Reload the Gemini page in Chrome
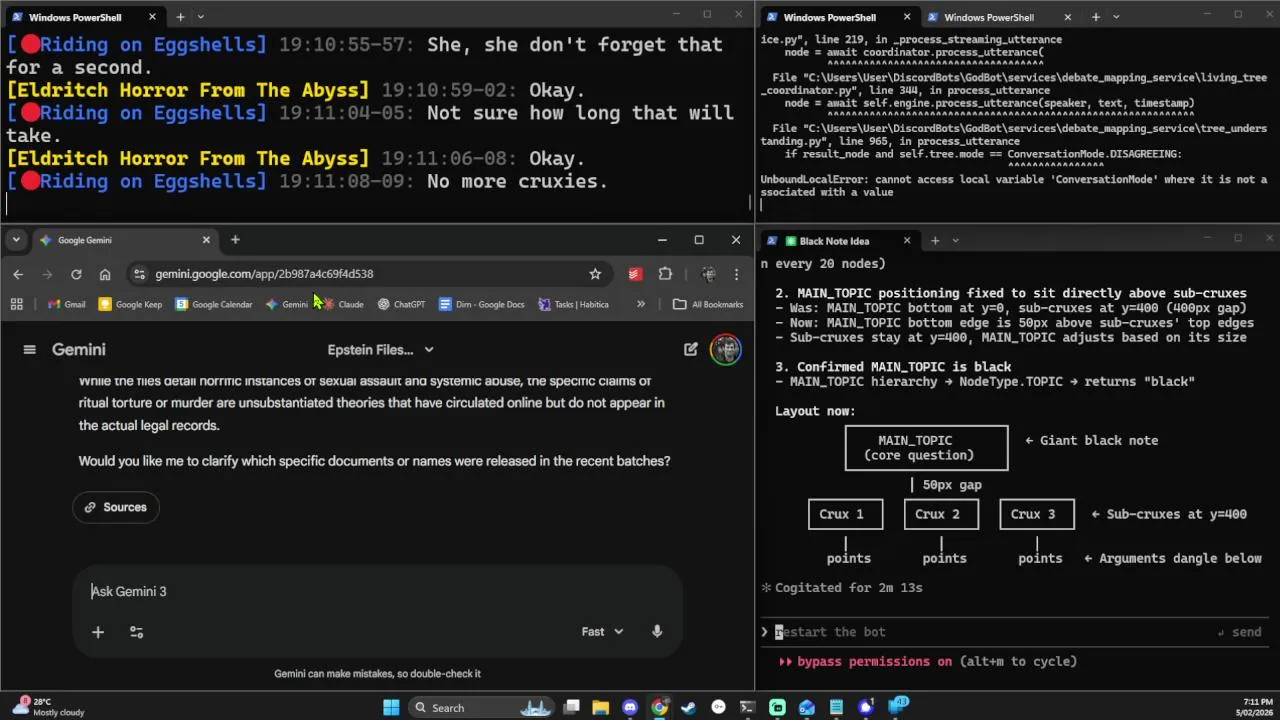The width and height of the screenshot is (1280, 720). tap(76, 274)
